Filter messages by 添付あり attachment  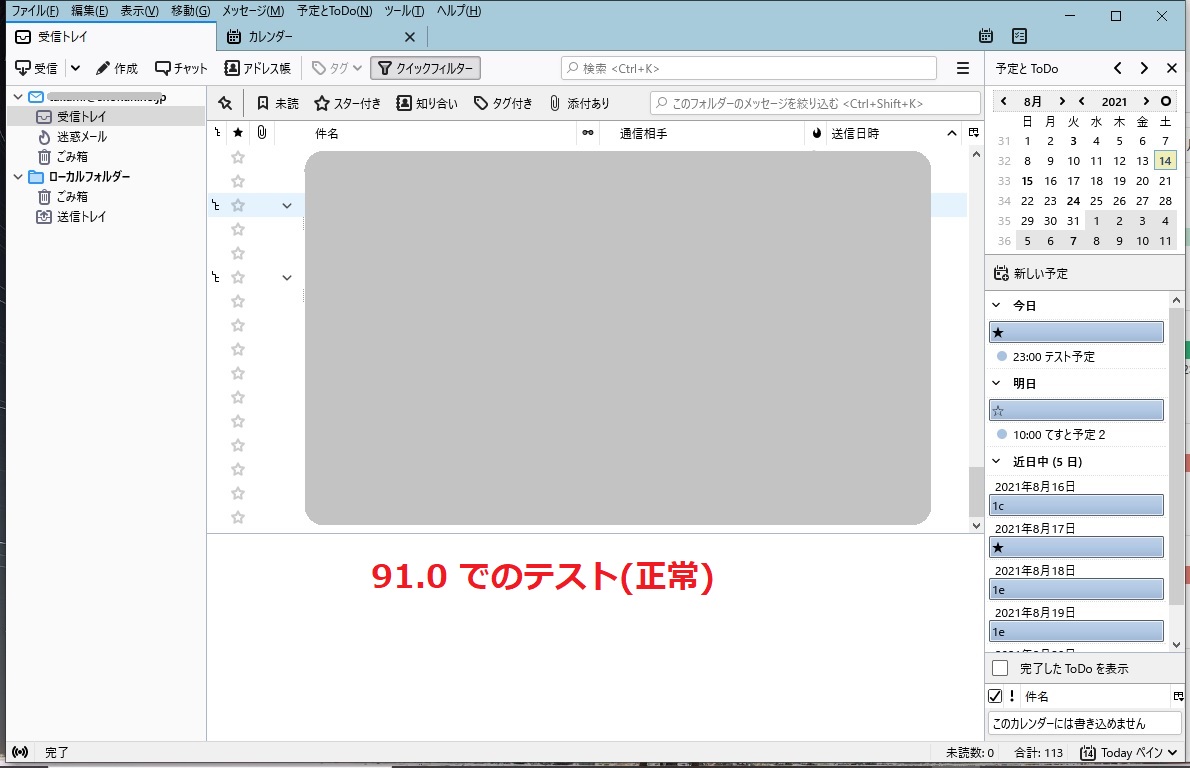[x=579, y=103]
